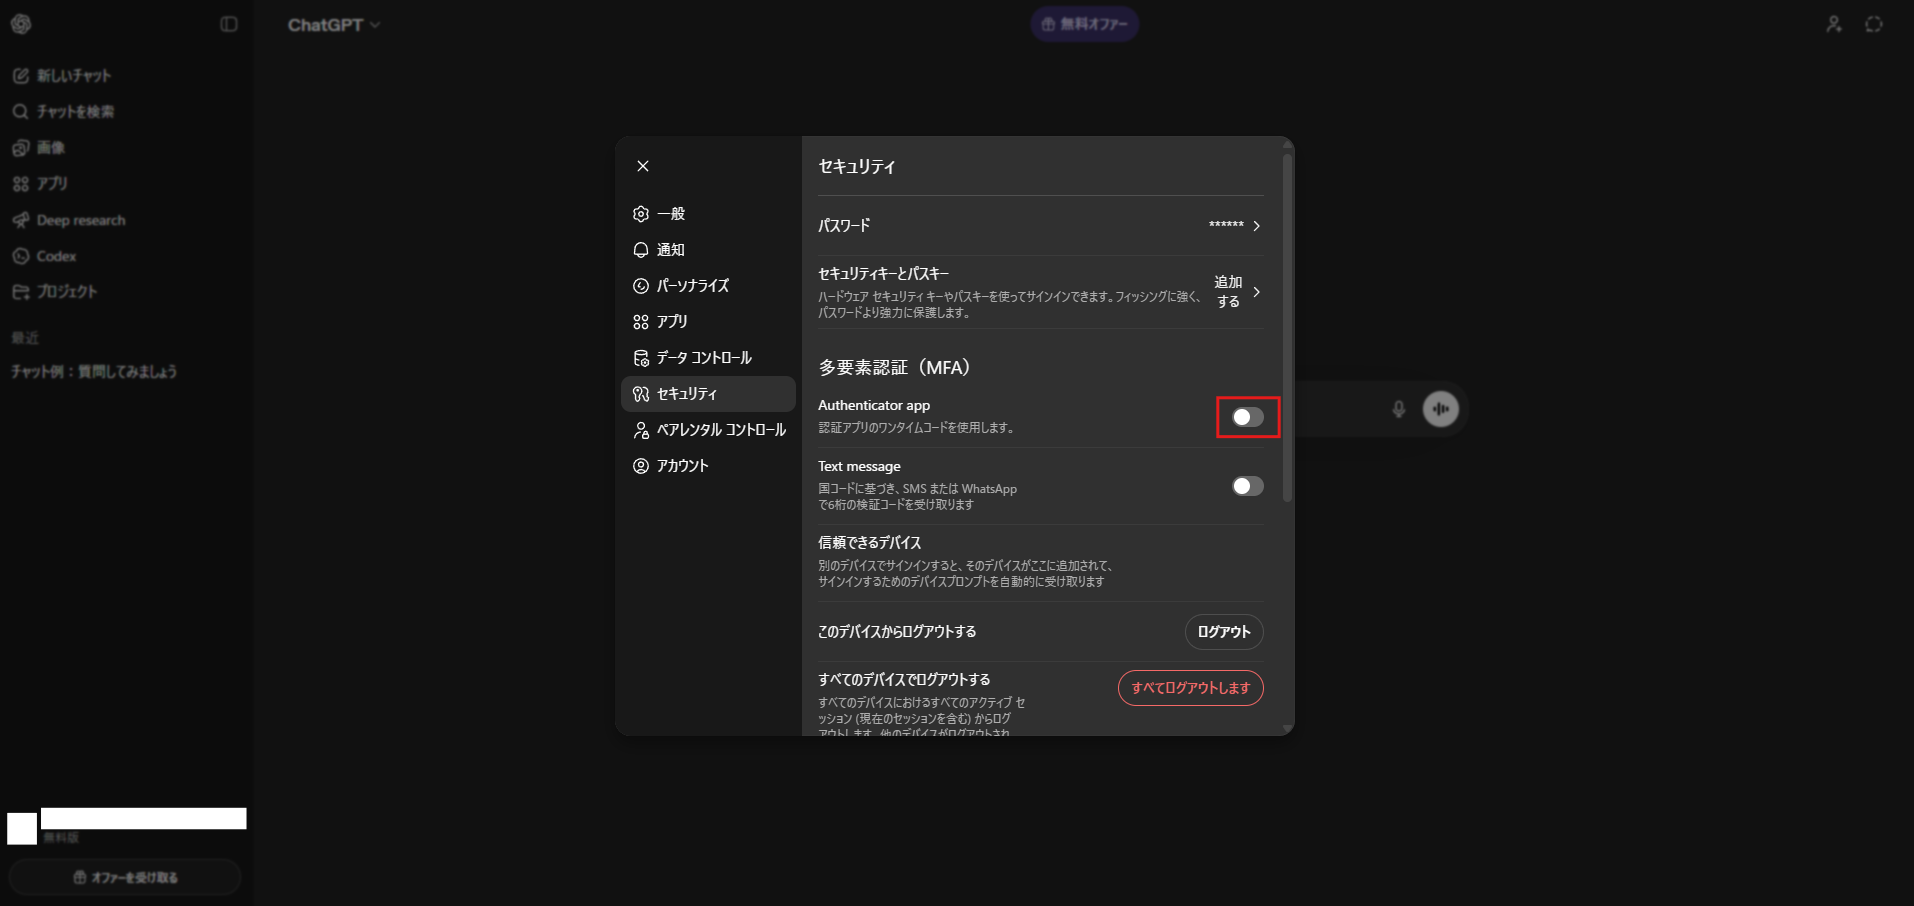Open 画像 from the sidebar

(50, 148)
